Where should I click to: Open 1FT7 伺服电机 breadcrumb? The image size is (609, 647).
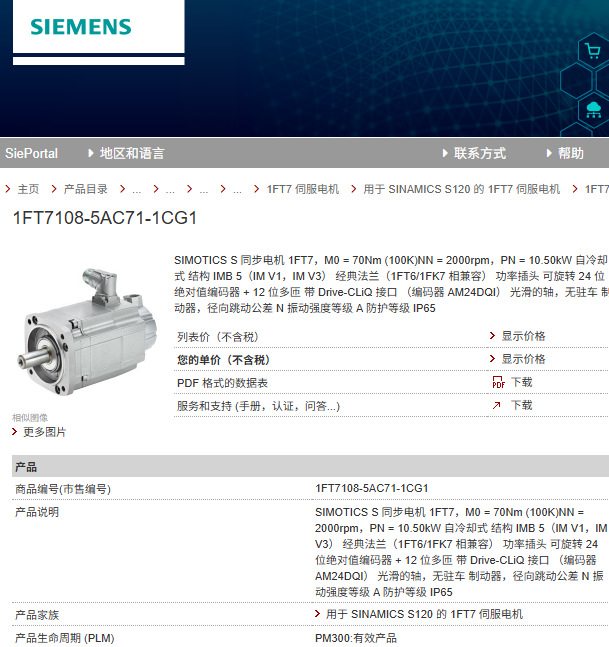coord(303,189)
